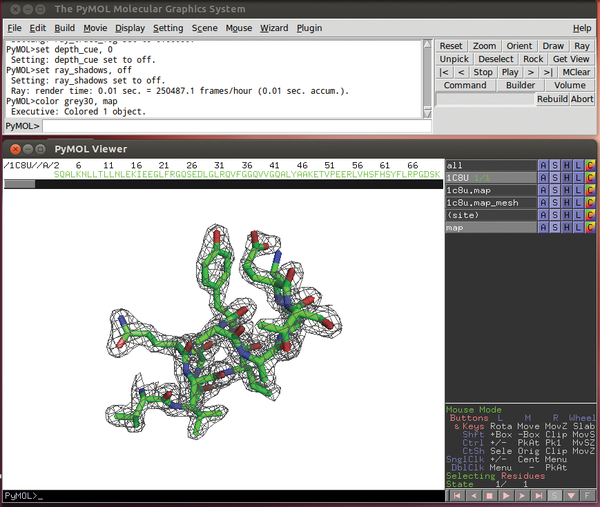600x507 pixels.
Task: Open the Setting menu
Action: tap(168, 28)
